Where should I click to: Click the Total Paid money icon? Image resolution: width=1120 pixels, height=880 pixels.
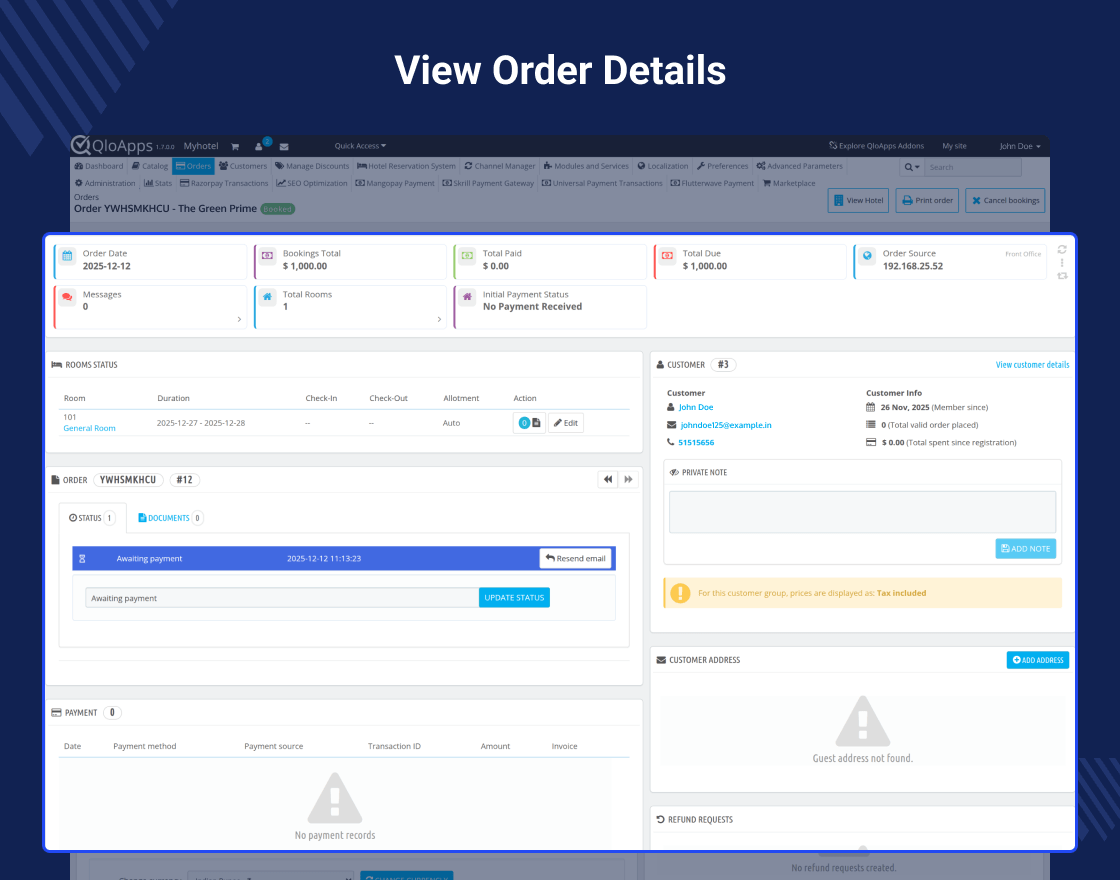467,256
